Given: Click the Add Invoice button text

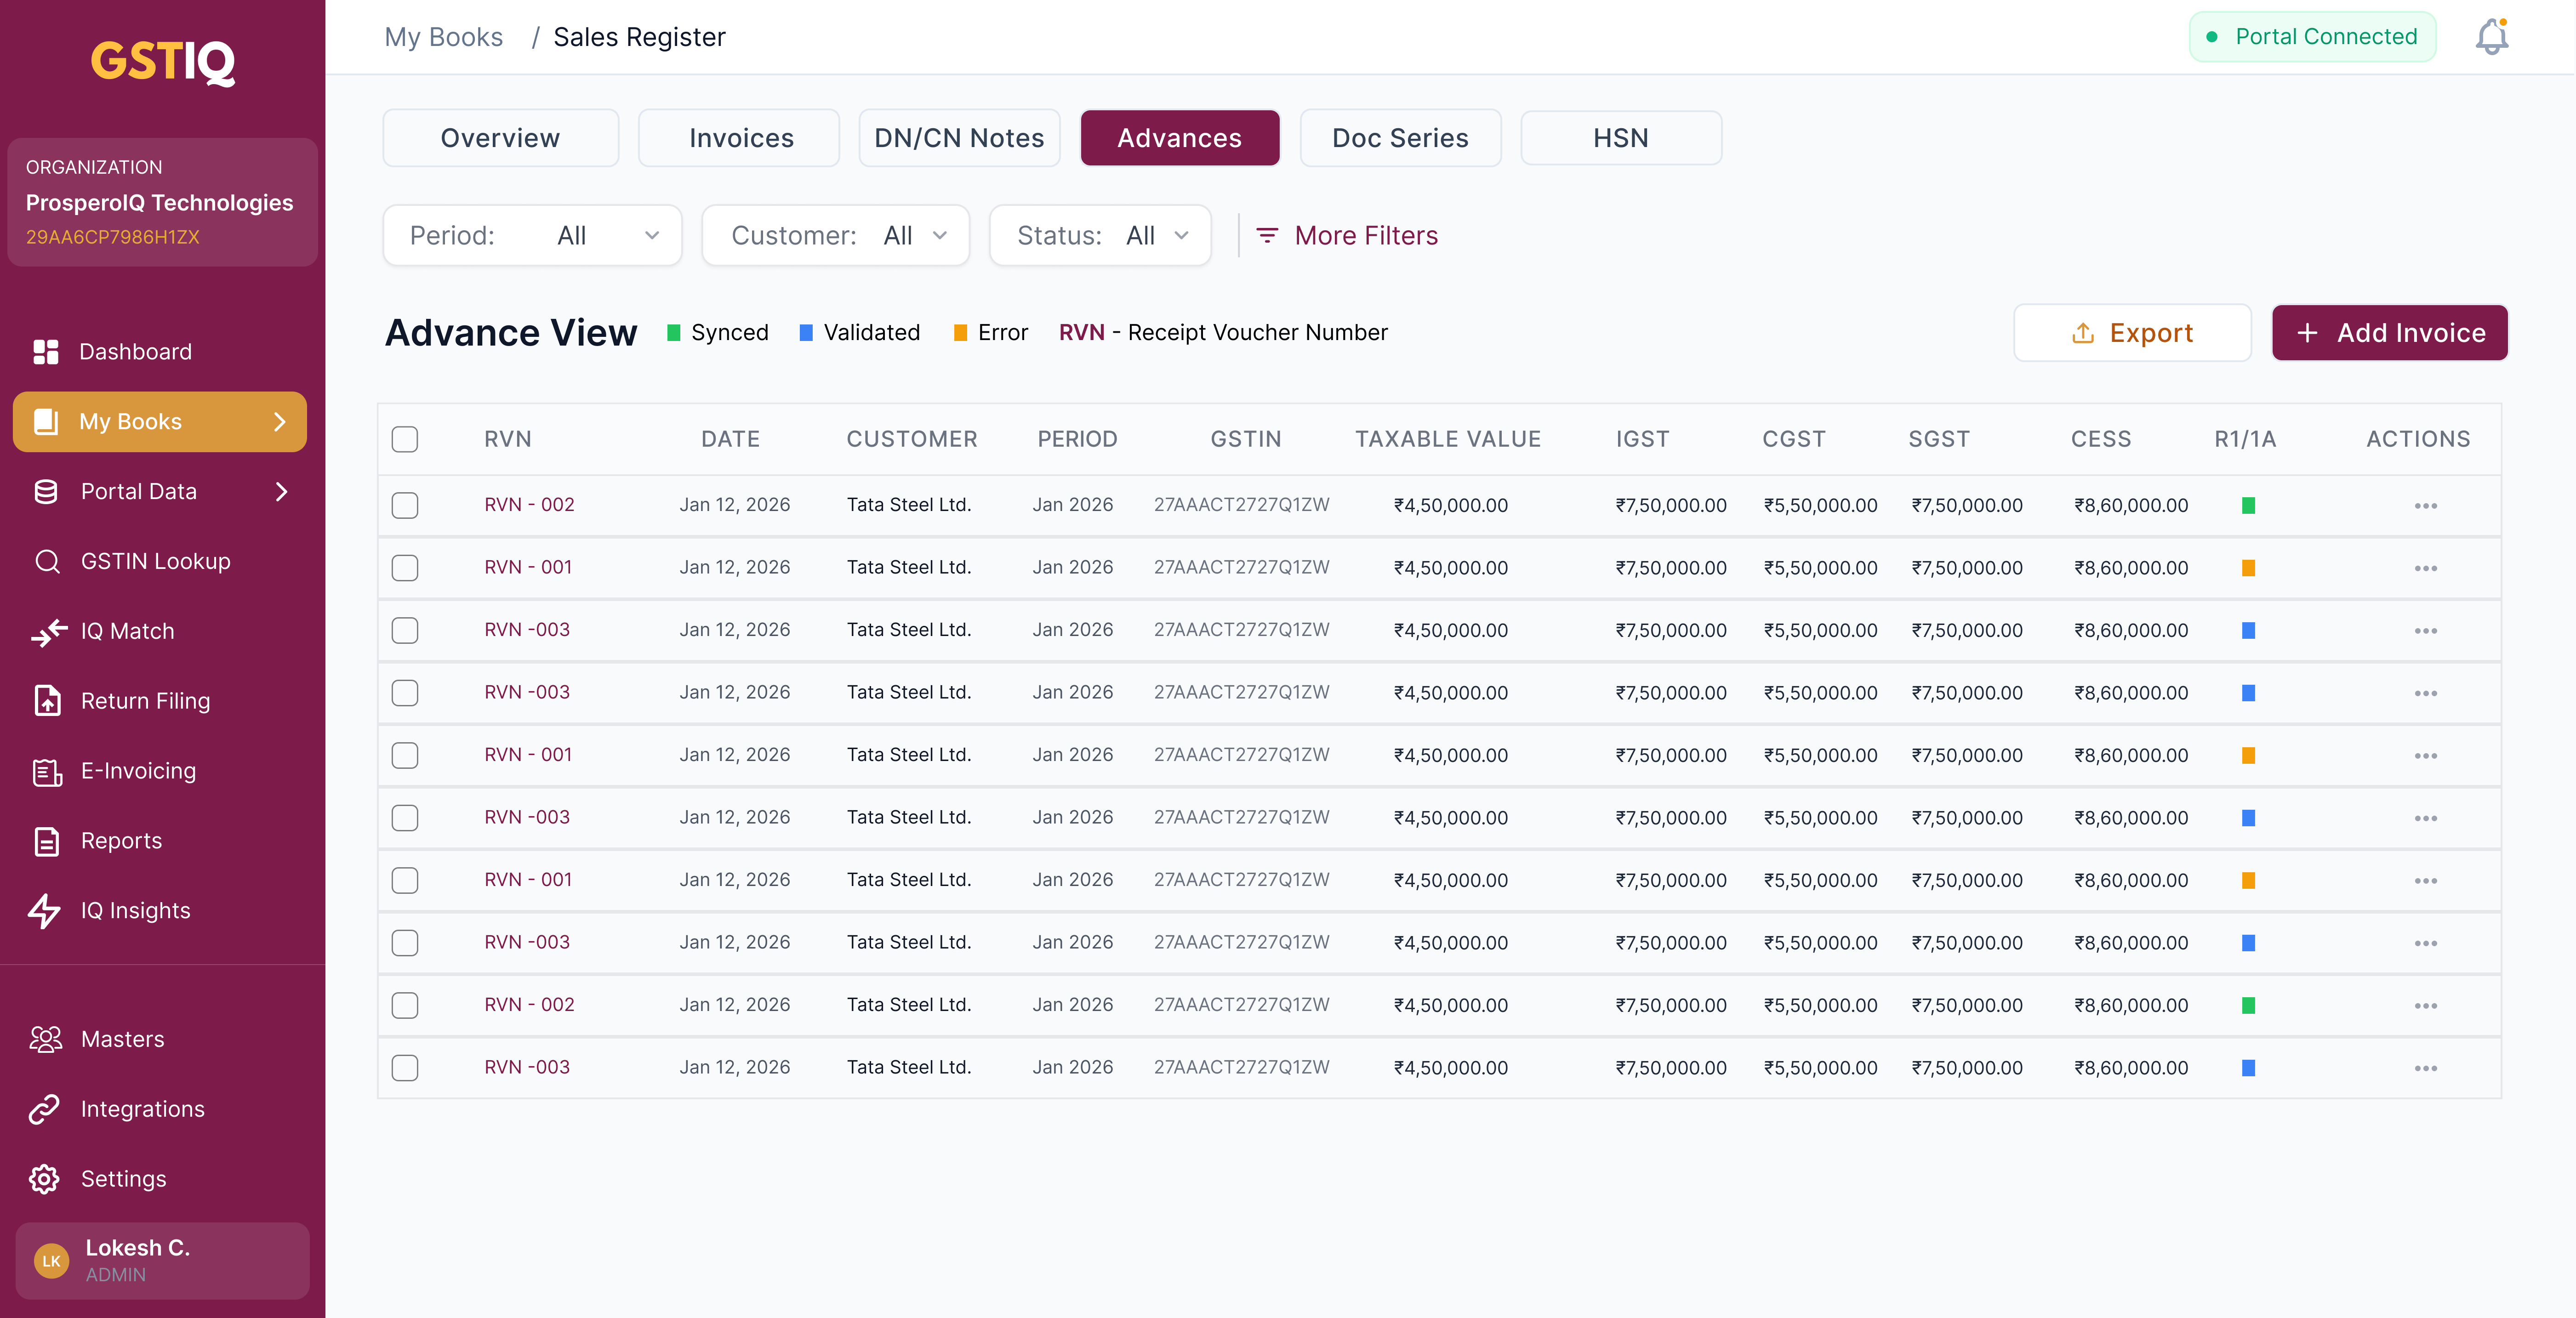Looking at the screenshot, I should point(2411,333).
